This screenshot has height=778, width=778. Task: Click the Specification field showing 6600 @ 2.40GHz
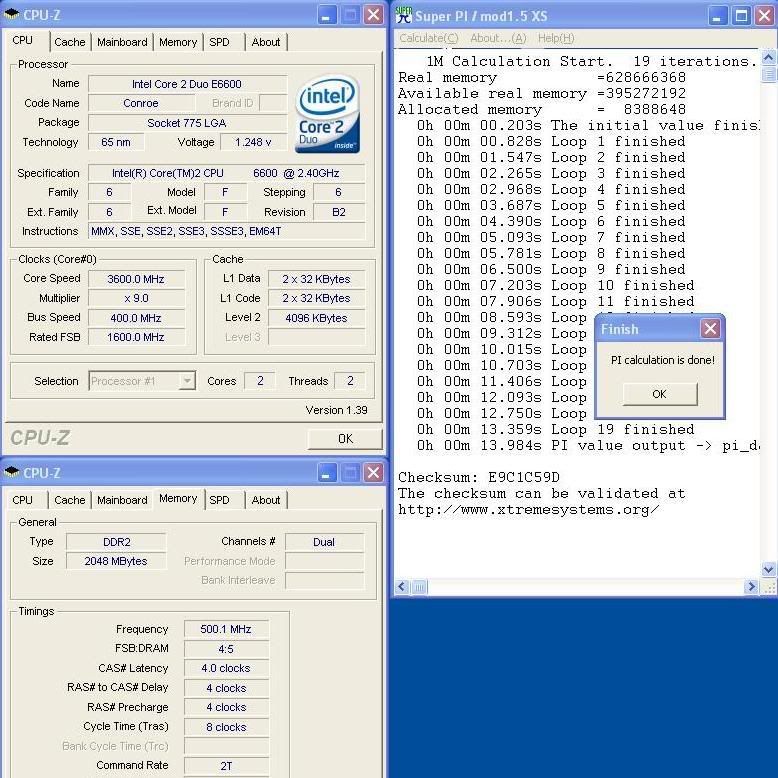(x=227, y=173)
